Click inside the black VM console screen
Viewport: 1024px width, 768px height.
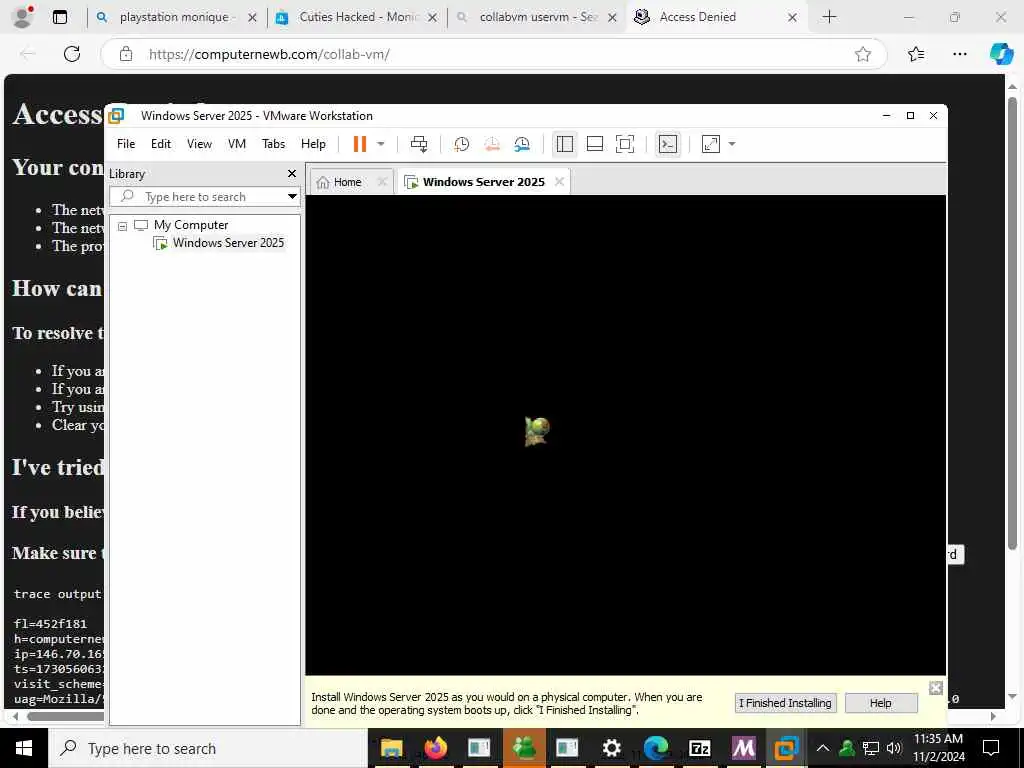626,435
